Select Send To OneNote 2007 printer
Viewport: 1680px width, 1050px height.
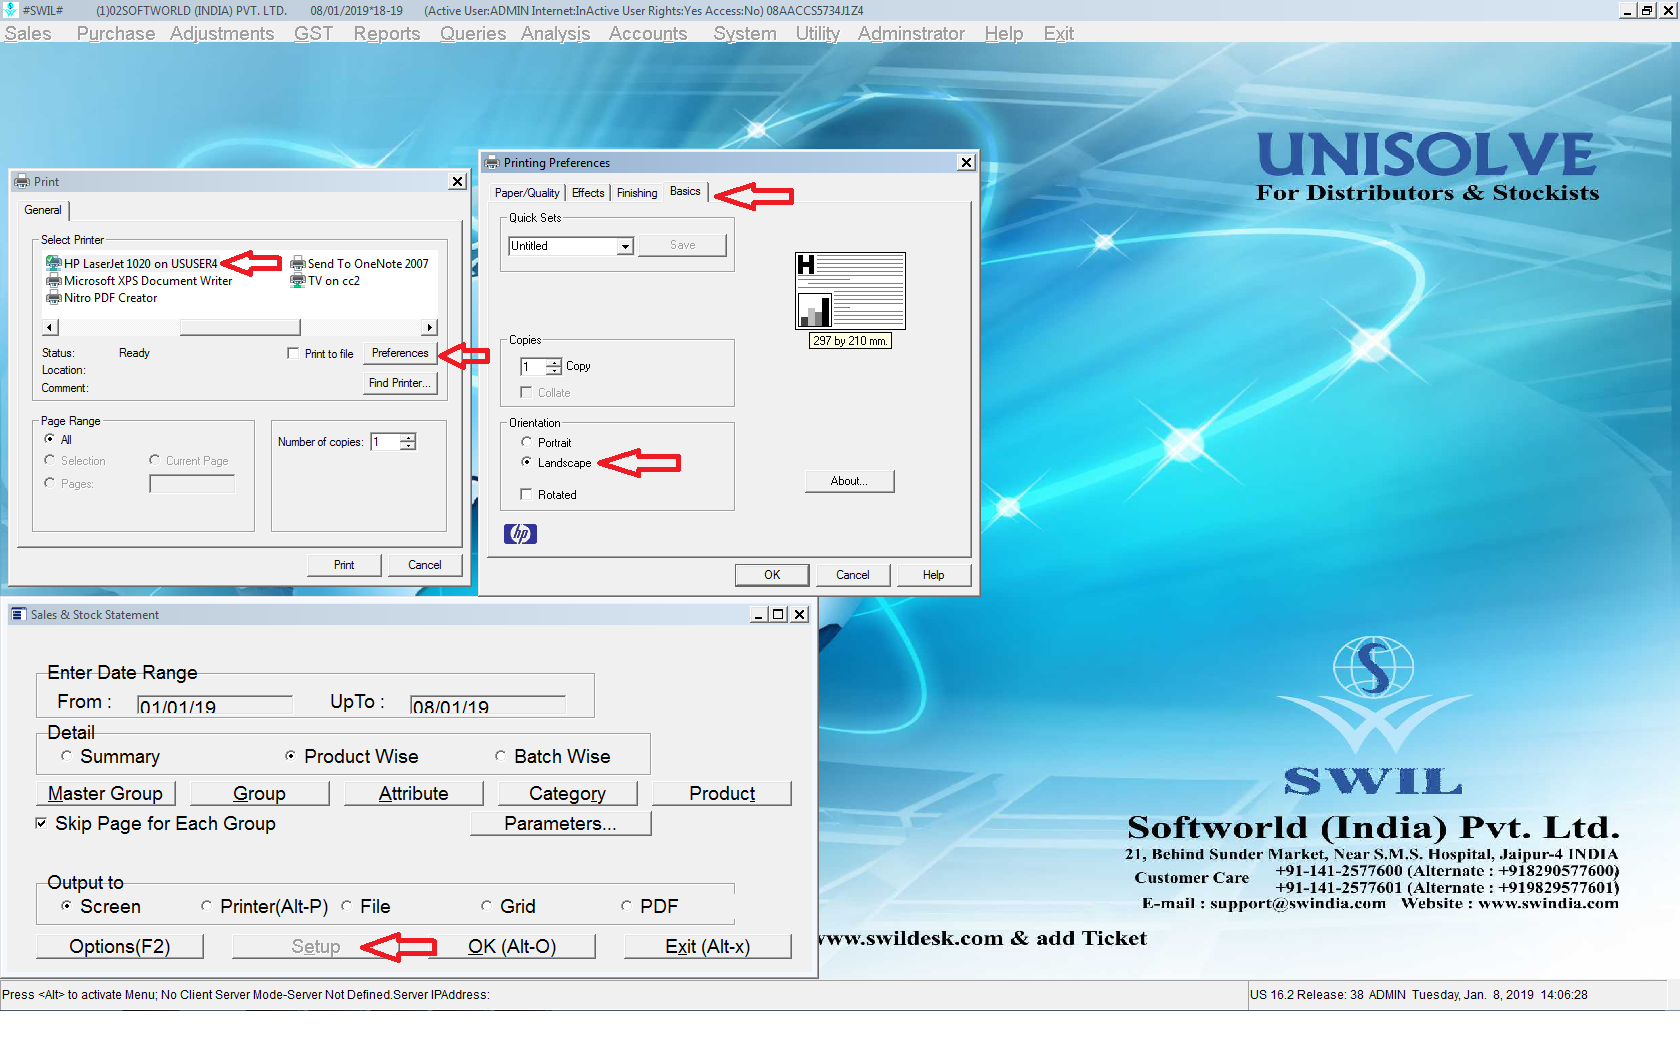367,264
